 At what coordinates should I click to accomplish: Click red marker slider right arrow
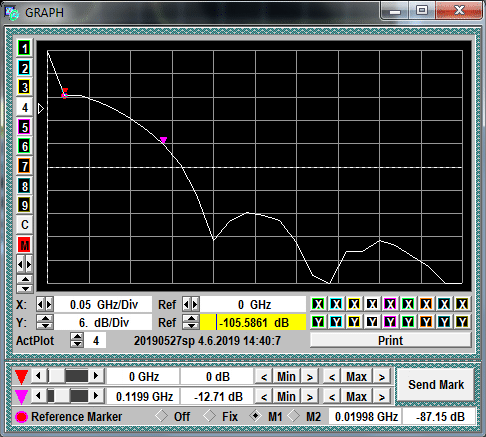96,376
